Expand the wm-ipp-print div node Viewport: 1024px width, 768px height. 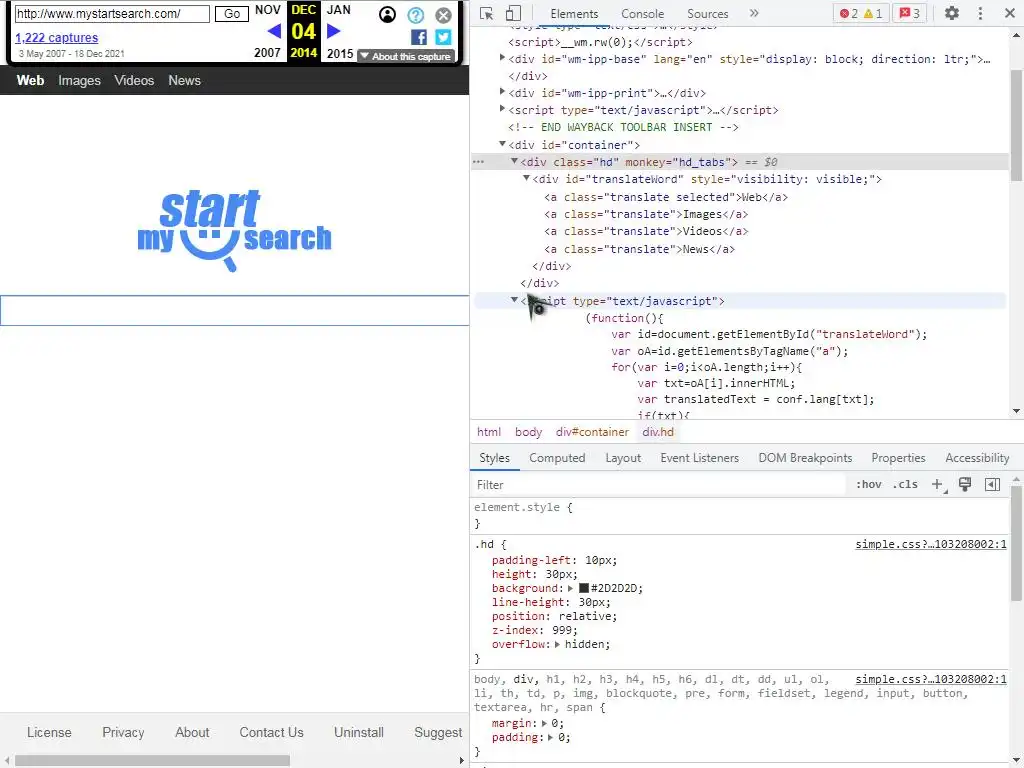point(502,92)
